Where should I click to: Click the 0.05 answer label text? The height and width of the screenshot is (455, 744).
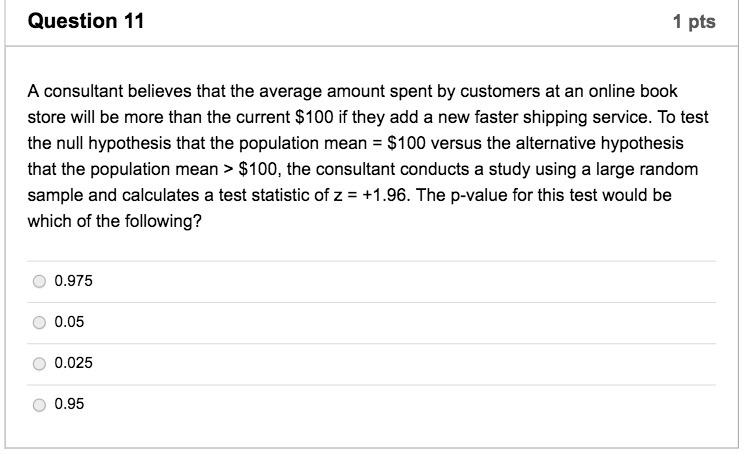click(x=69, y=323)
